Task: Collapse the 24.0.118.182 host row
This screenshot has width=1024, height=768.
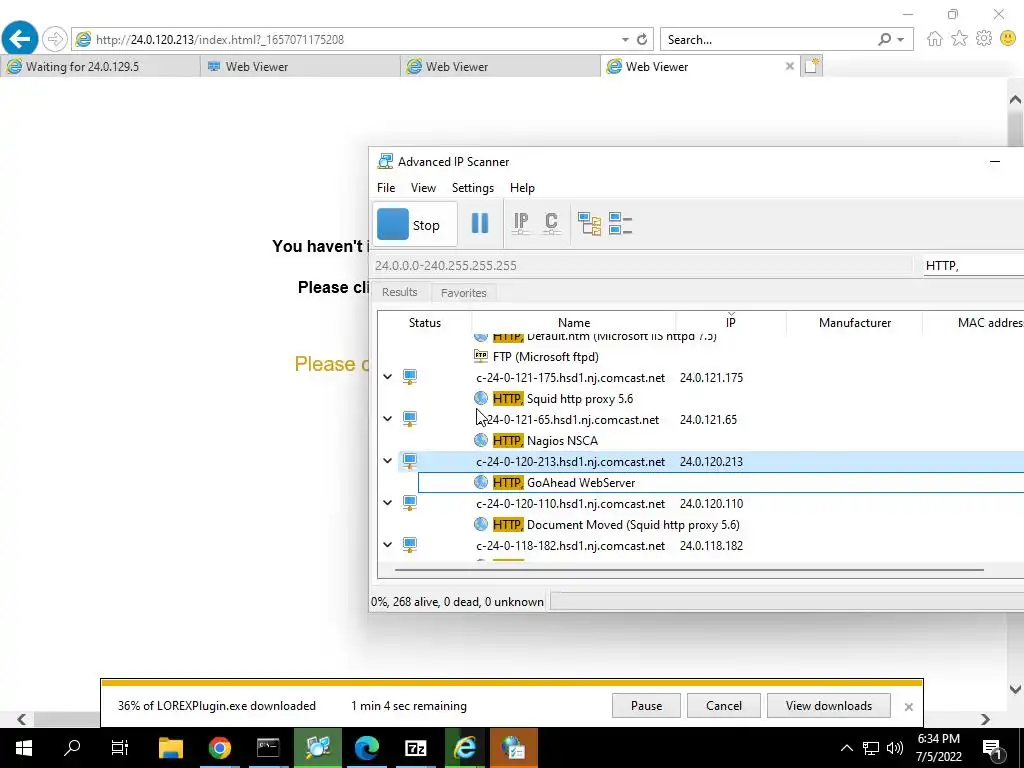Action: (x=387, y=545)
